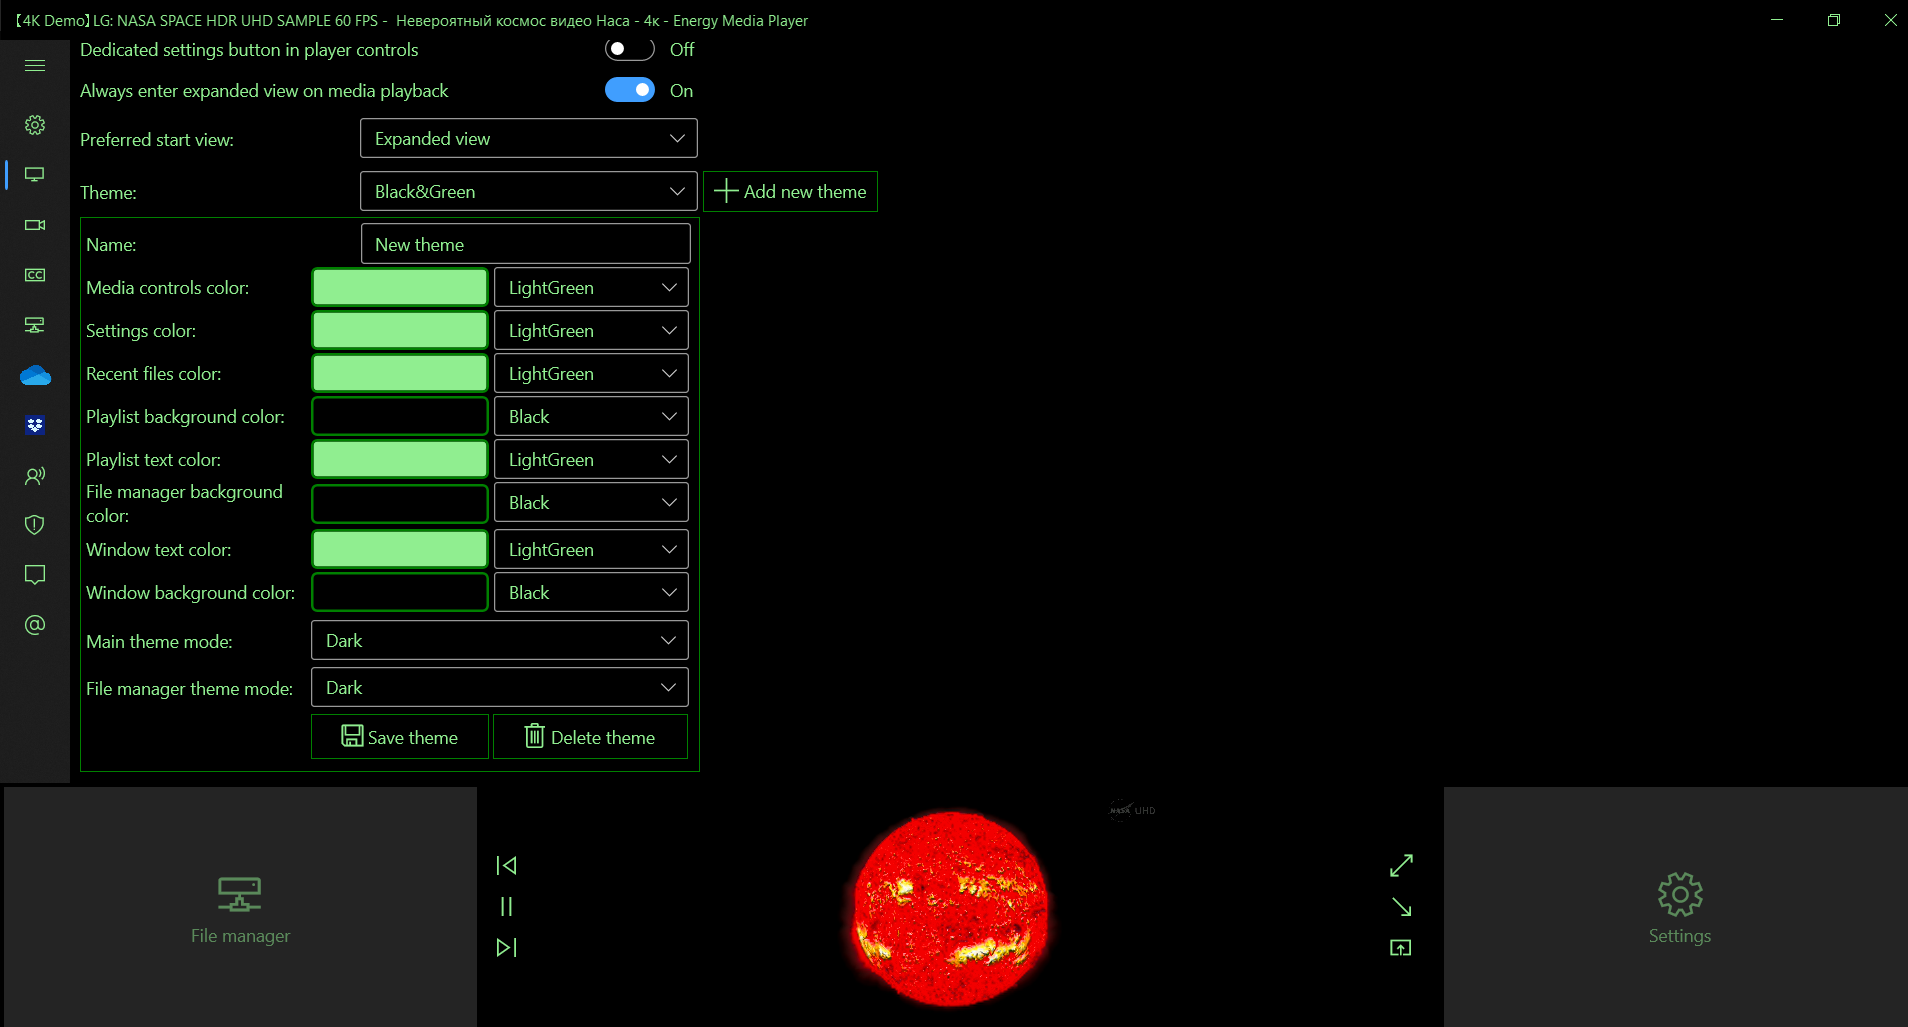
Task: Skip to previous track
Action: (x=506, y=865)
